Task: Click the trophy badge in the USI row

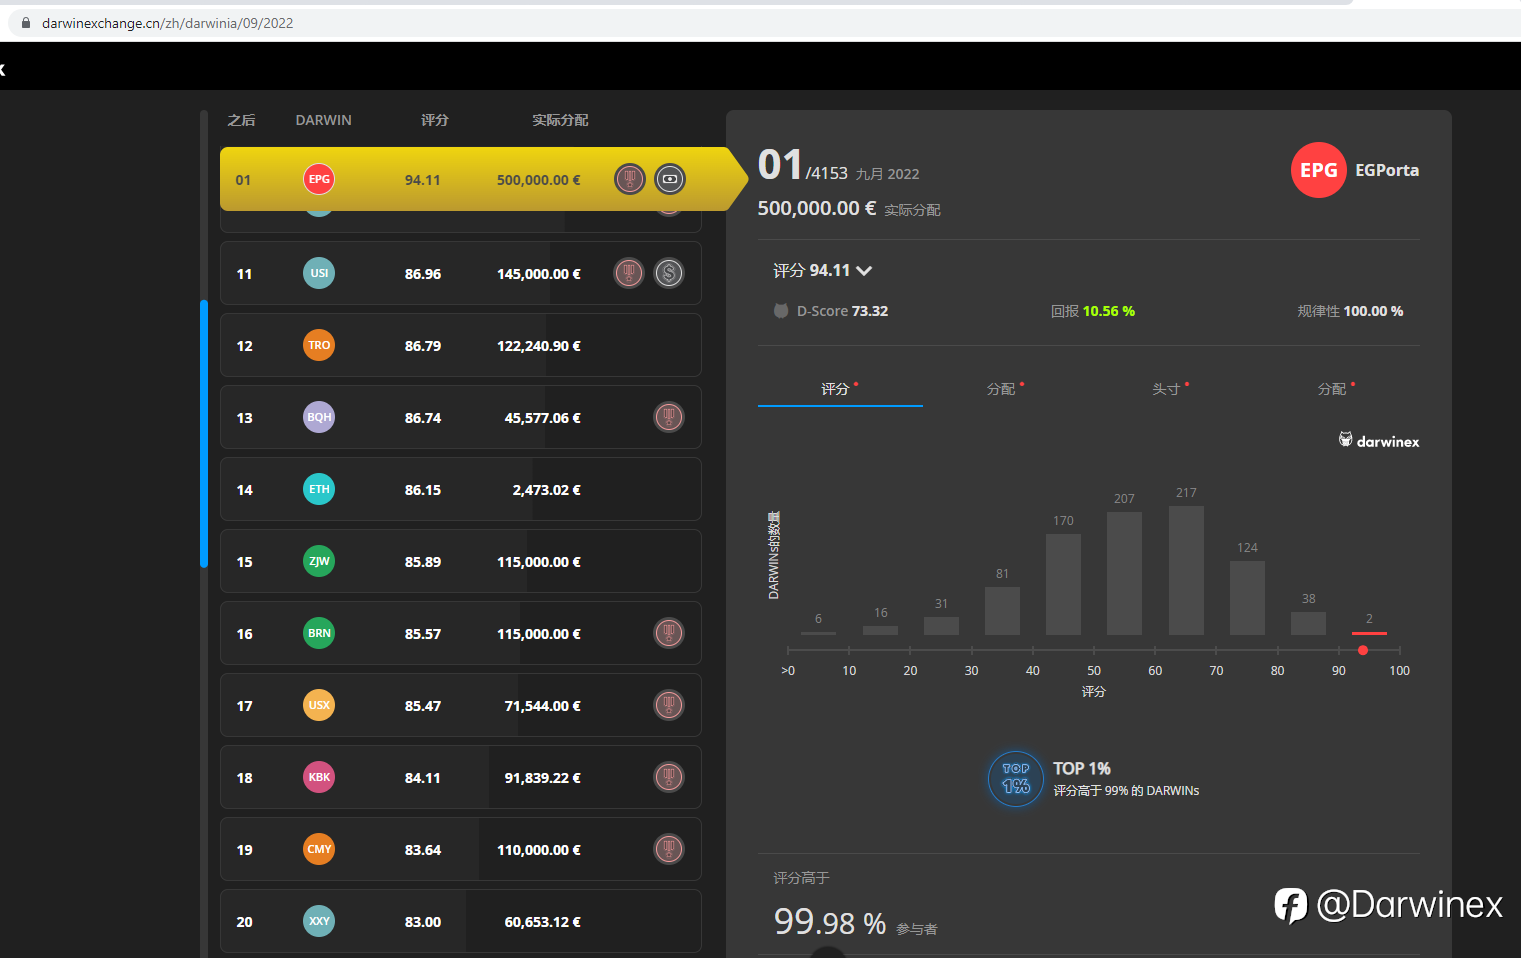Action: click(x=629, y=273)
